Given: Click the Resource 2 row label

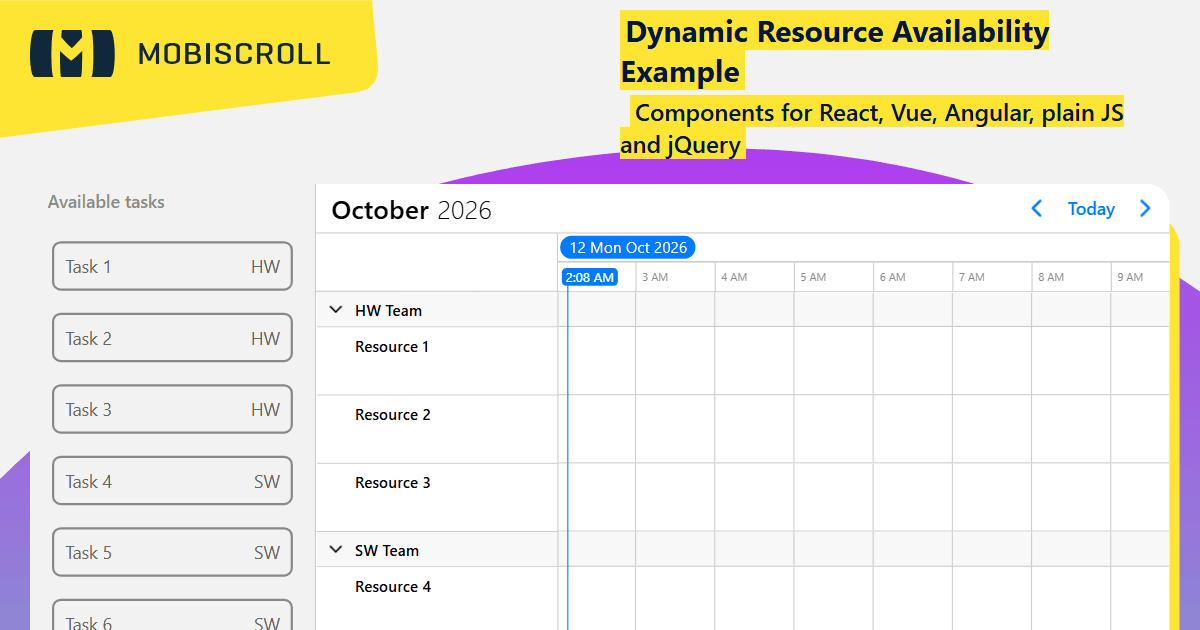Looking at the screenshot, I should [x=393, y=415].
